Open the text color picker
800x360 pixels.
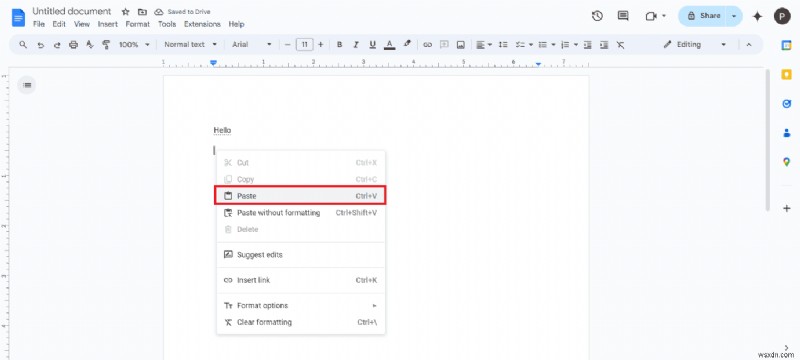[x=390, y=45]
